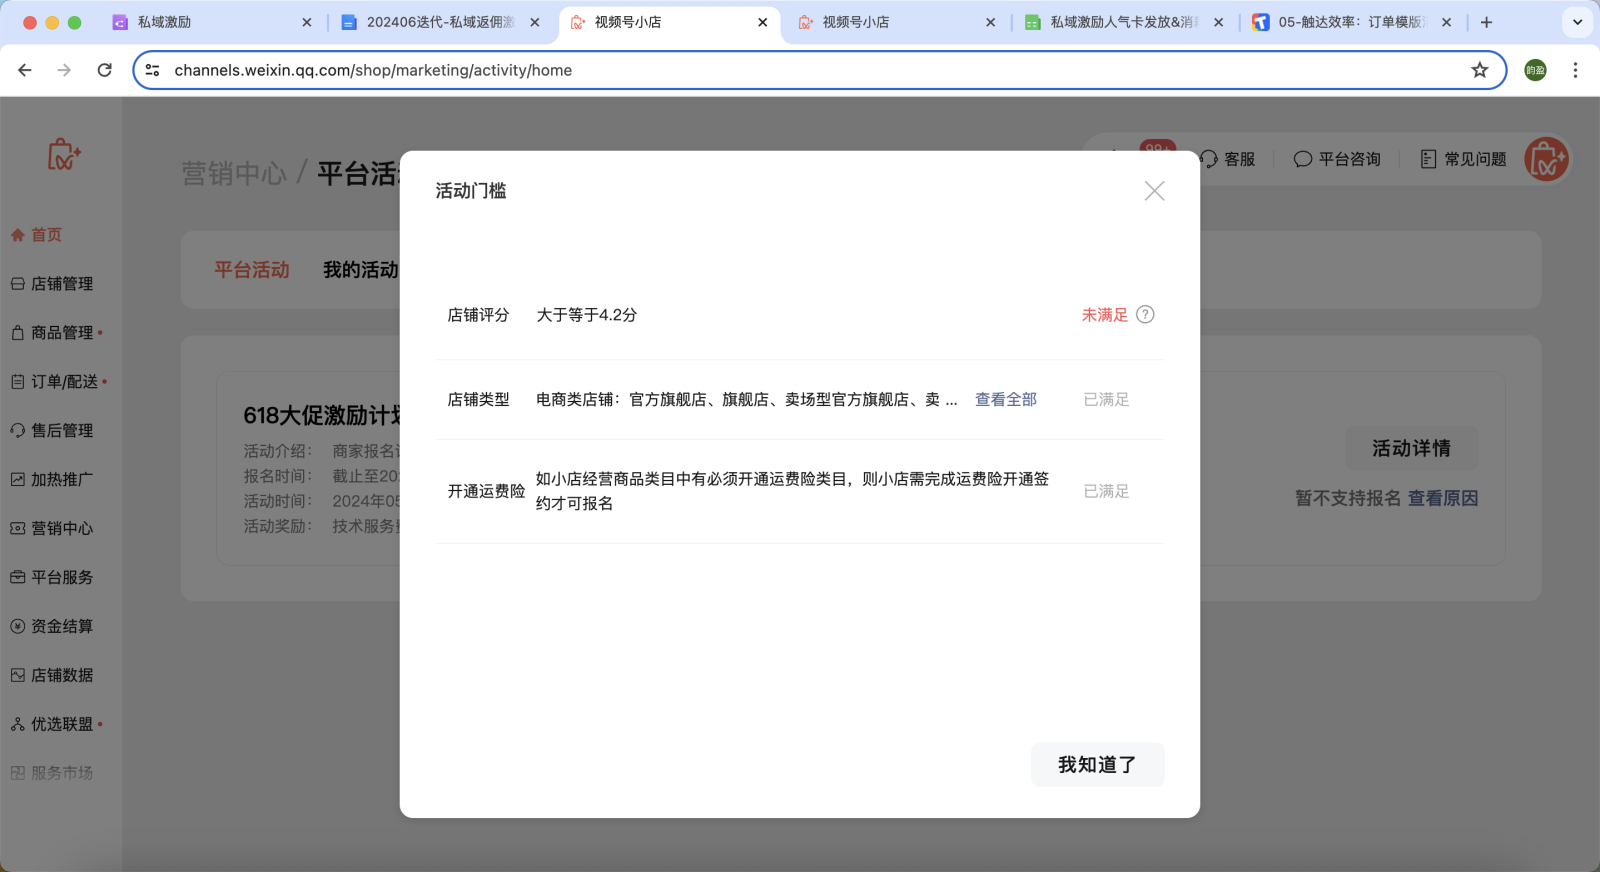Screen dimensions: 1600x872
Task: Open the Chrome three-dot menu
Action: click(x=1575, y=70)
